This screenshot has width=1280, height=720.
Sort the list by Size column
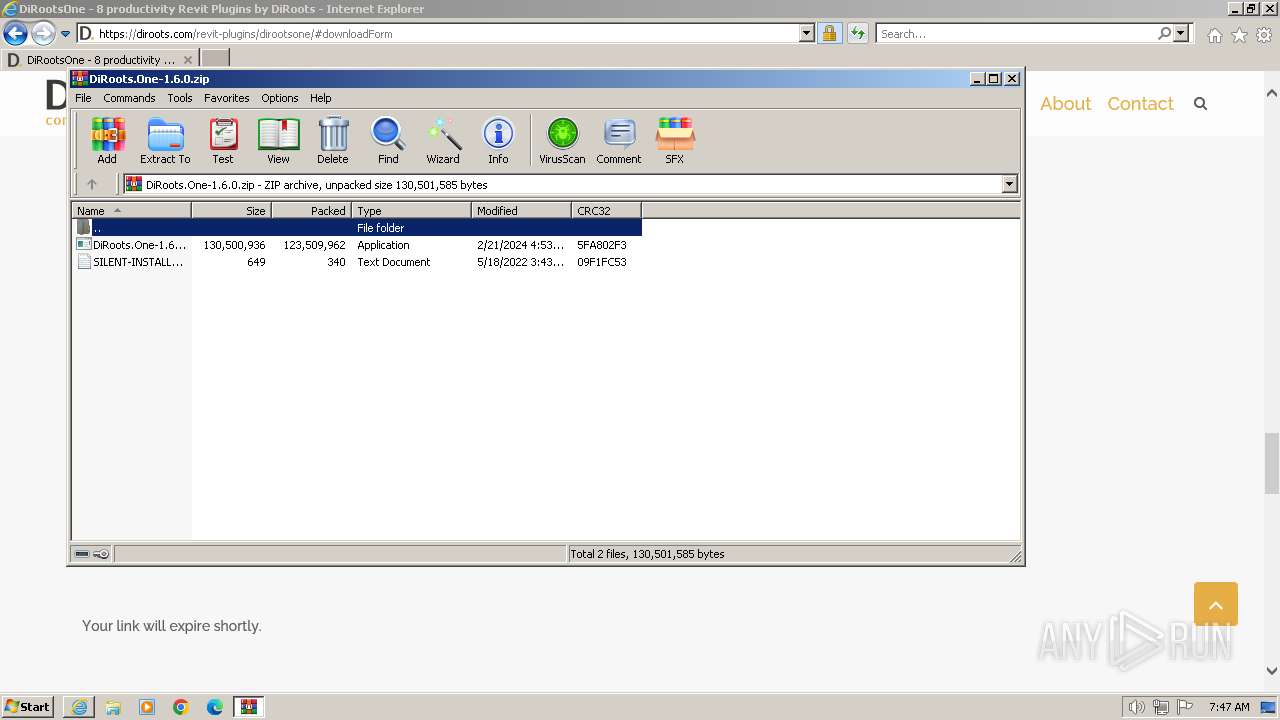pos(231,210)
